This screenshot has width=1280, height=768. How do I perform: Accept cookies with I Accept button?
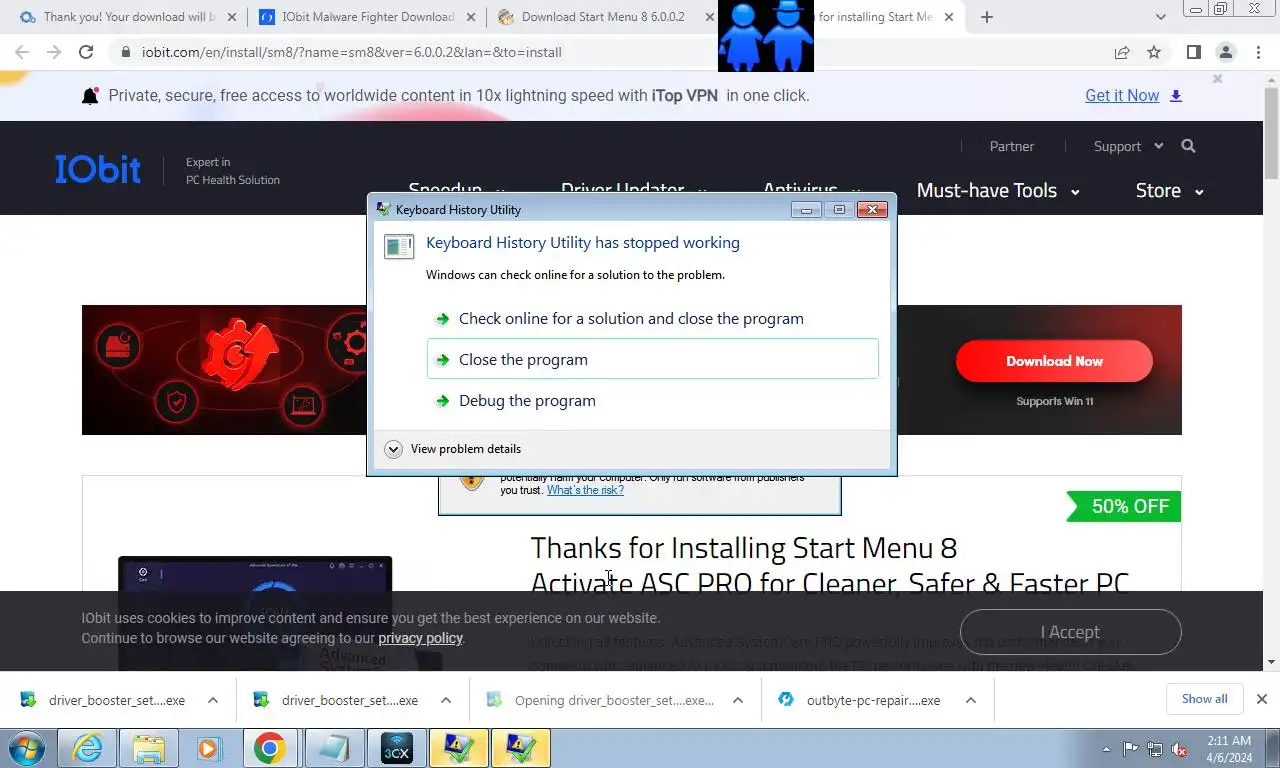pos(1070,632)
